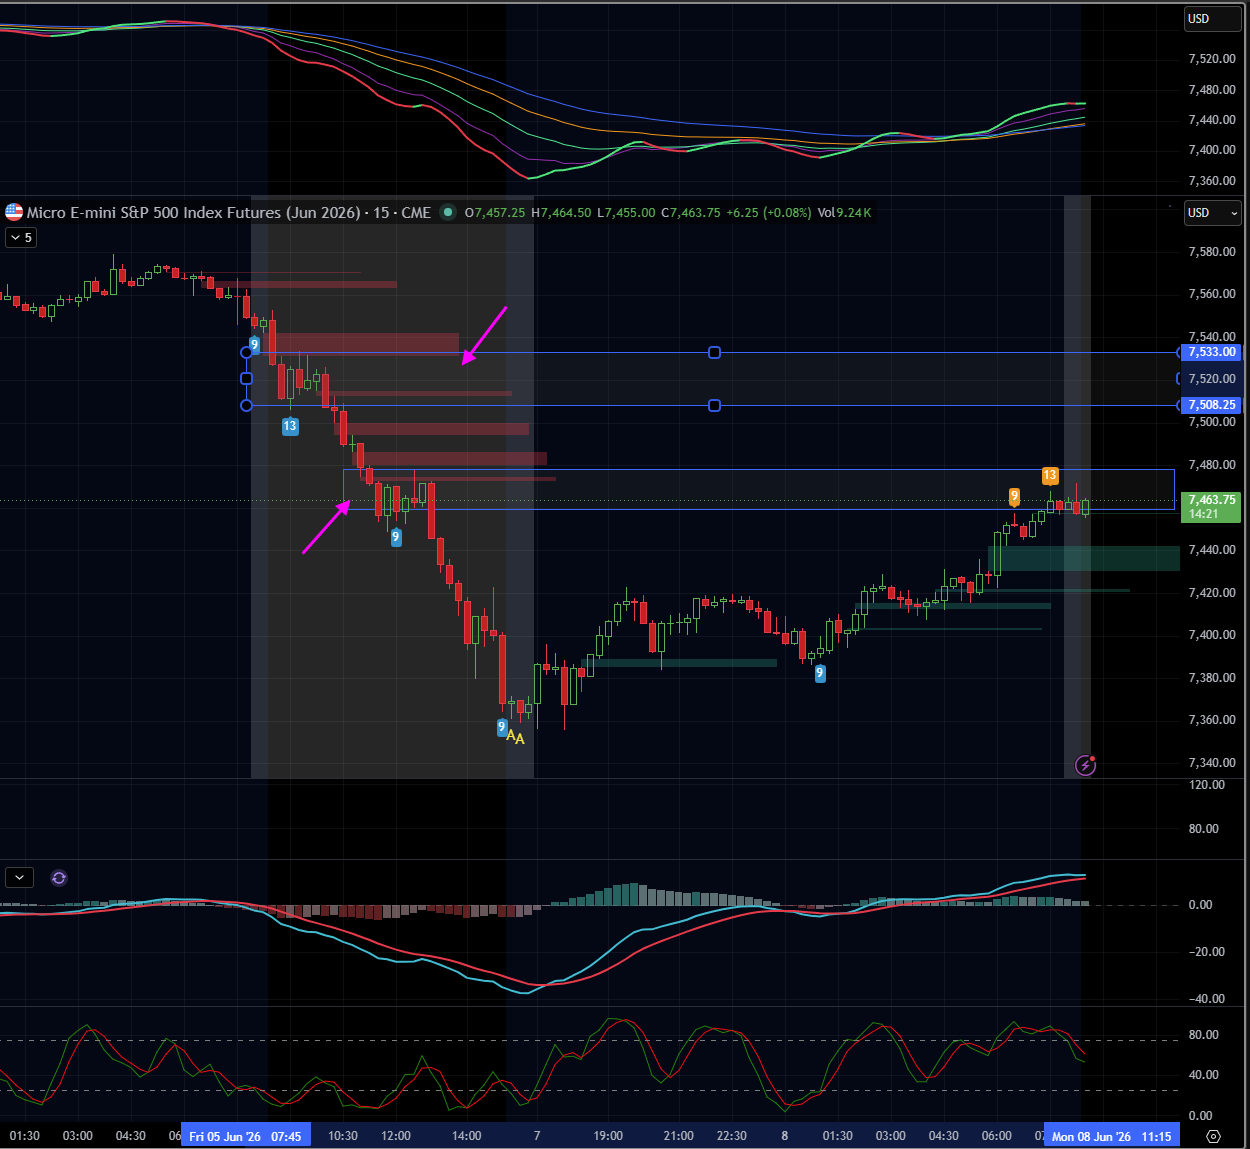Screen dimensions: 1250x1149
Task: Click the green market status dot
Action: pyautogui.click(x=448, y=212)
